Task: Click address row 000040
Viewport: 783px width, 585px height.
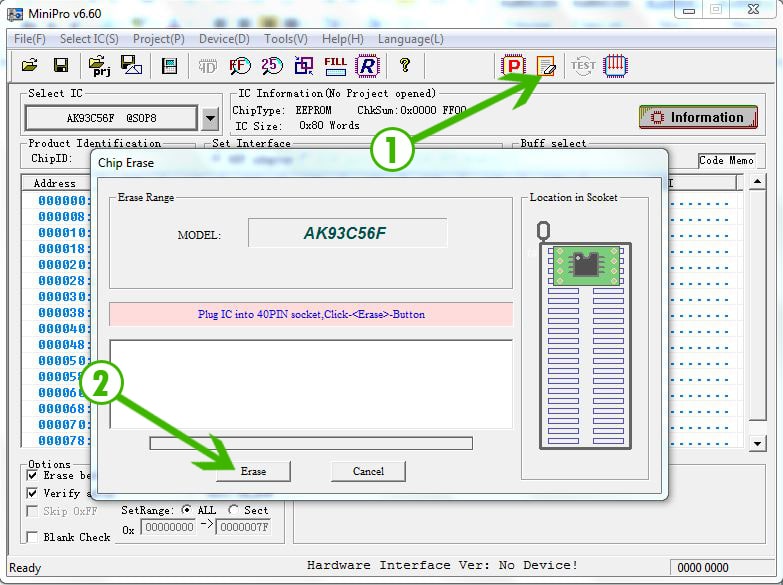Action: click(x=64, y=329)
